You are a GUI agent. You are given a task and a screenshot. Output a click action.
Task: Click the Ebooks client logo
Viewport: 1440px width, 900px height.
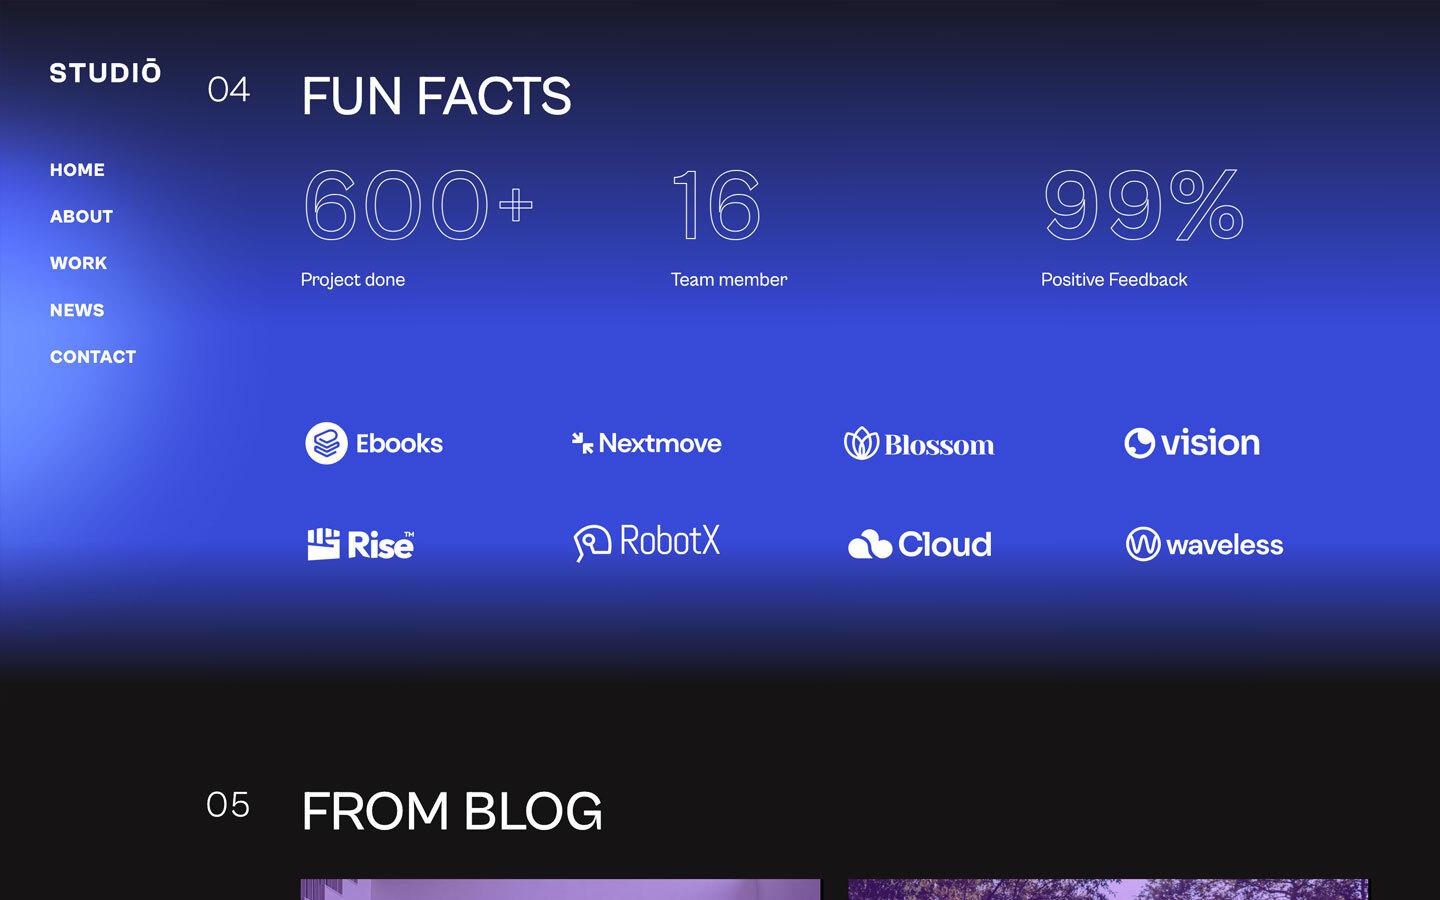click(x=375, y=443)
